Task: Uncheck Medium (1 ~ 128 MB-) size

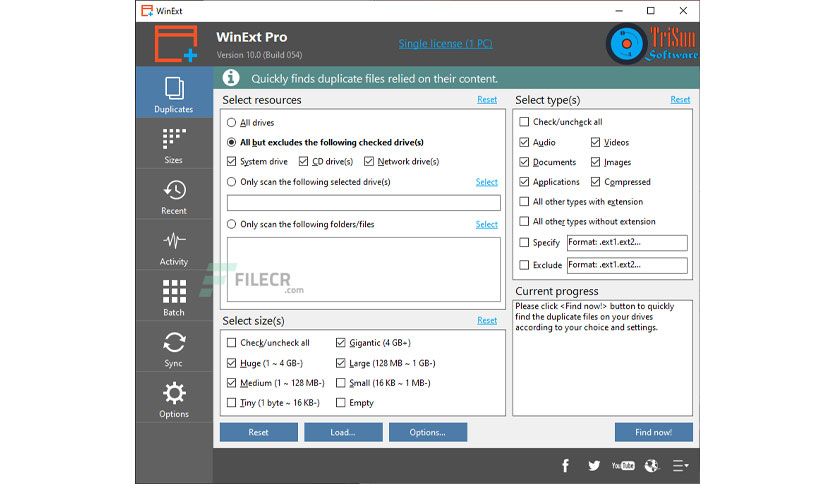Action: tap(231, 383)
